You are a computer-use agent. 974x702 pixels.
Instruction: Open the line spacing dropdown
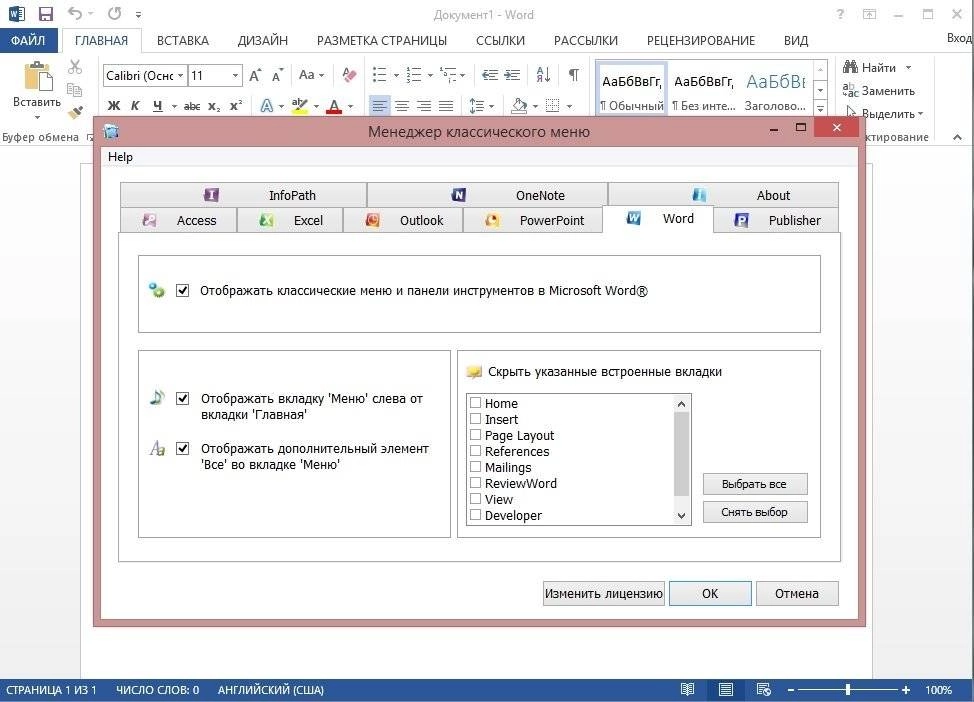click(x=481, y=106)
